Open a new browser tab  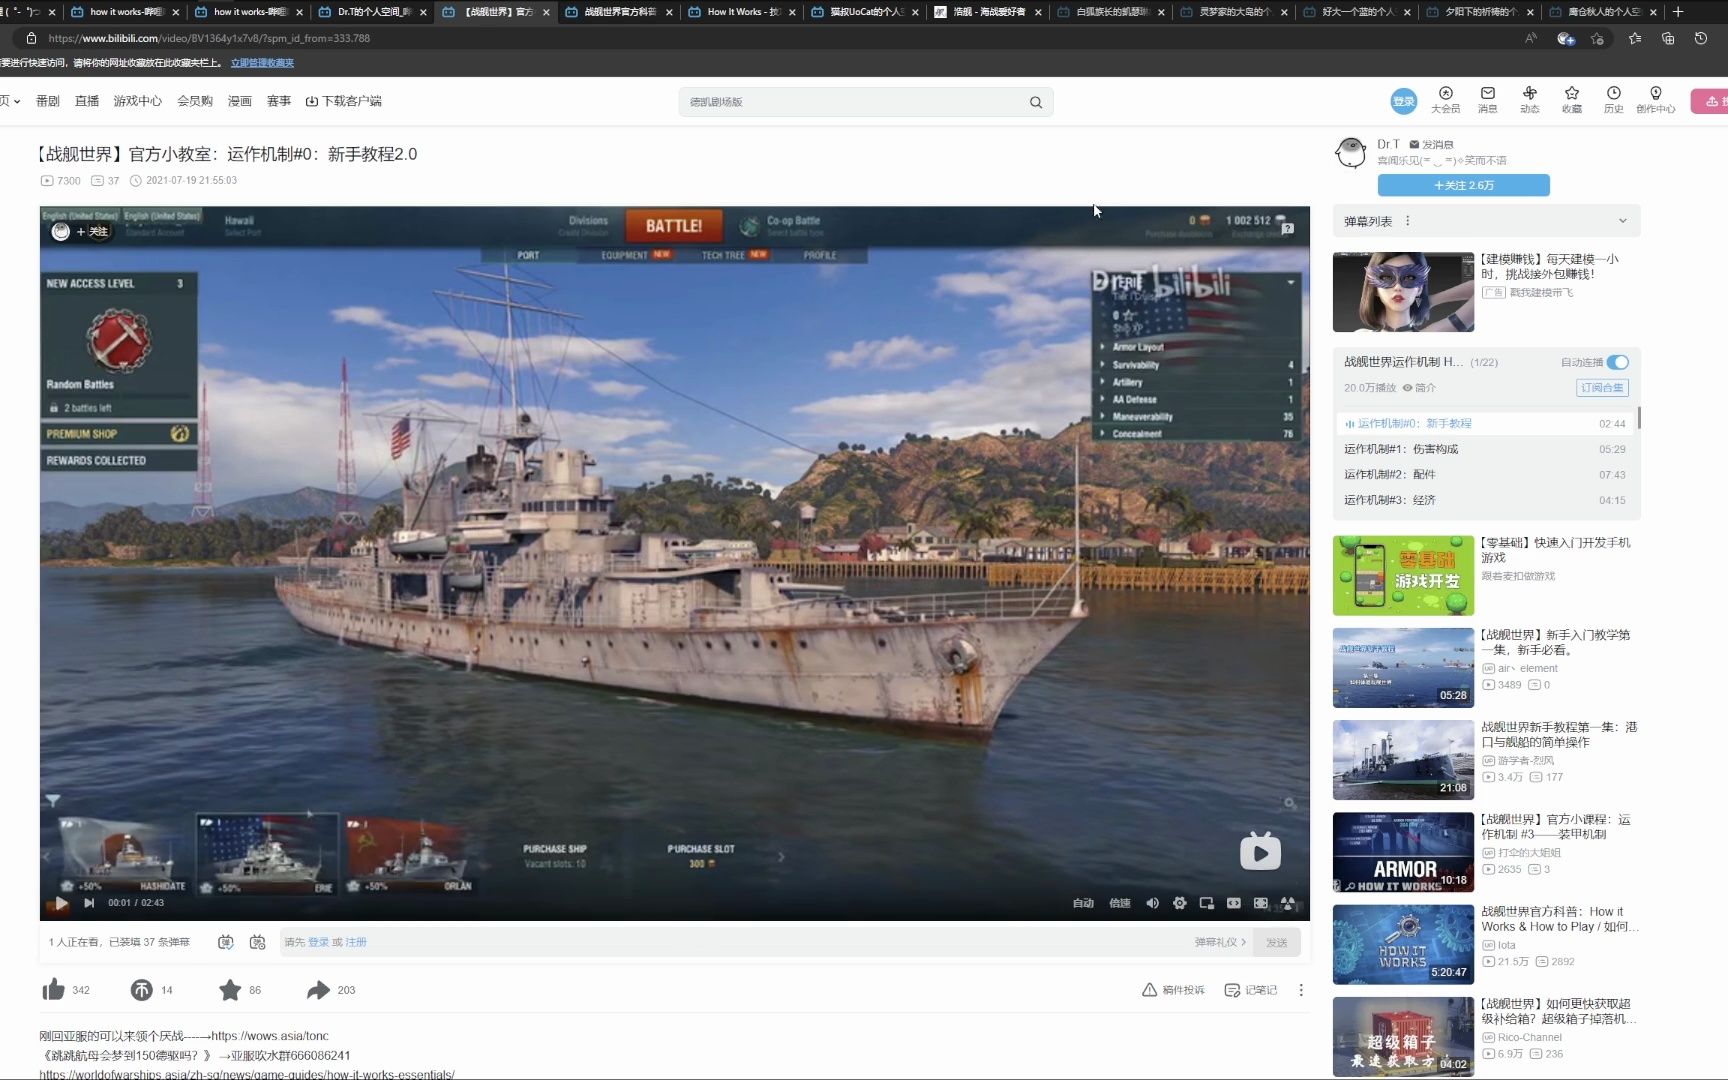(x=1678, y=12)
